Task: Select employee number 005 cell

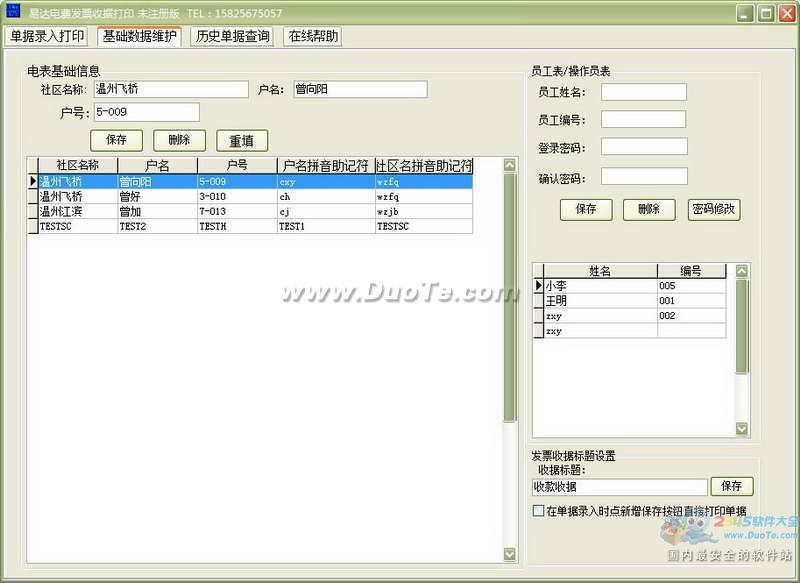Action: click(691, 286)
